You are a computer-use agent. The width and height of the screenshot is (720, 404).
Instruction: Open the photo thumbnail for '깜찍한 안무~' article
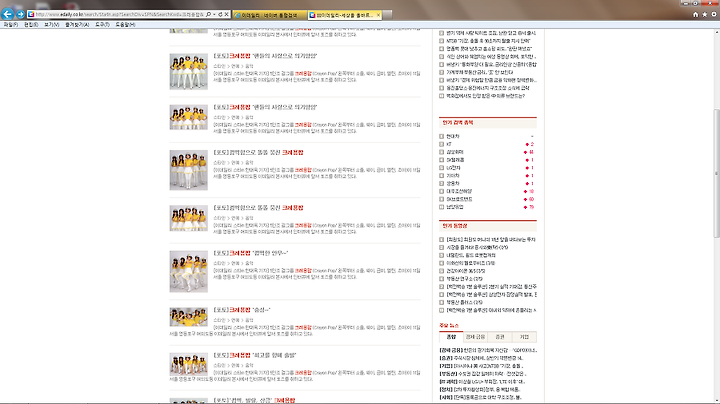188,271
